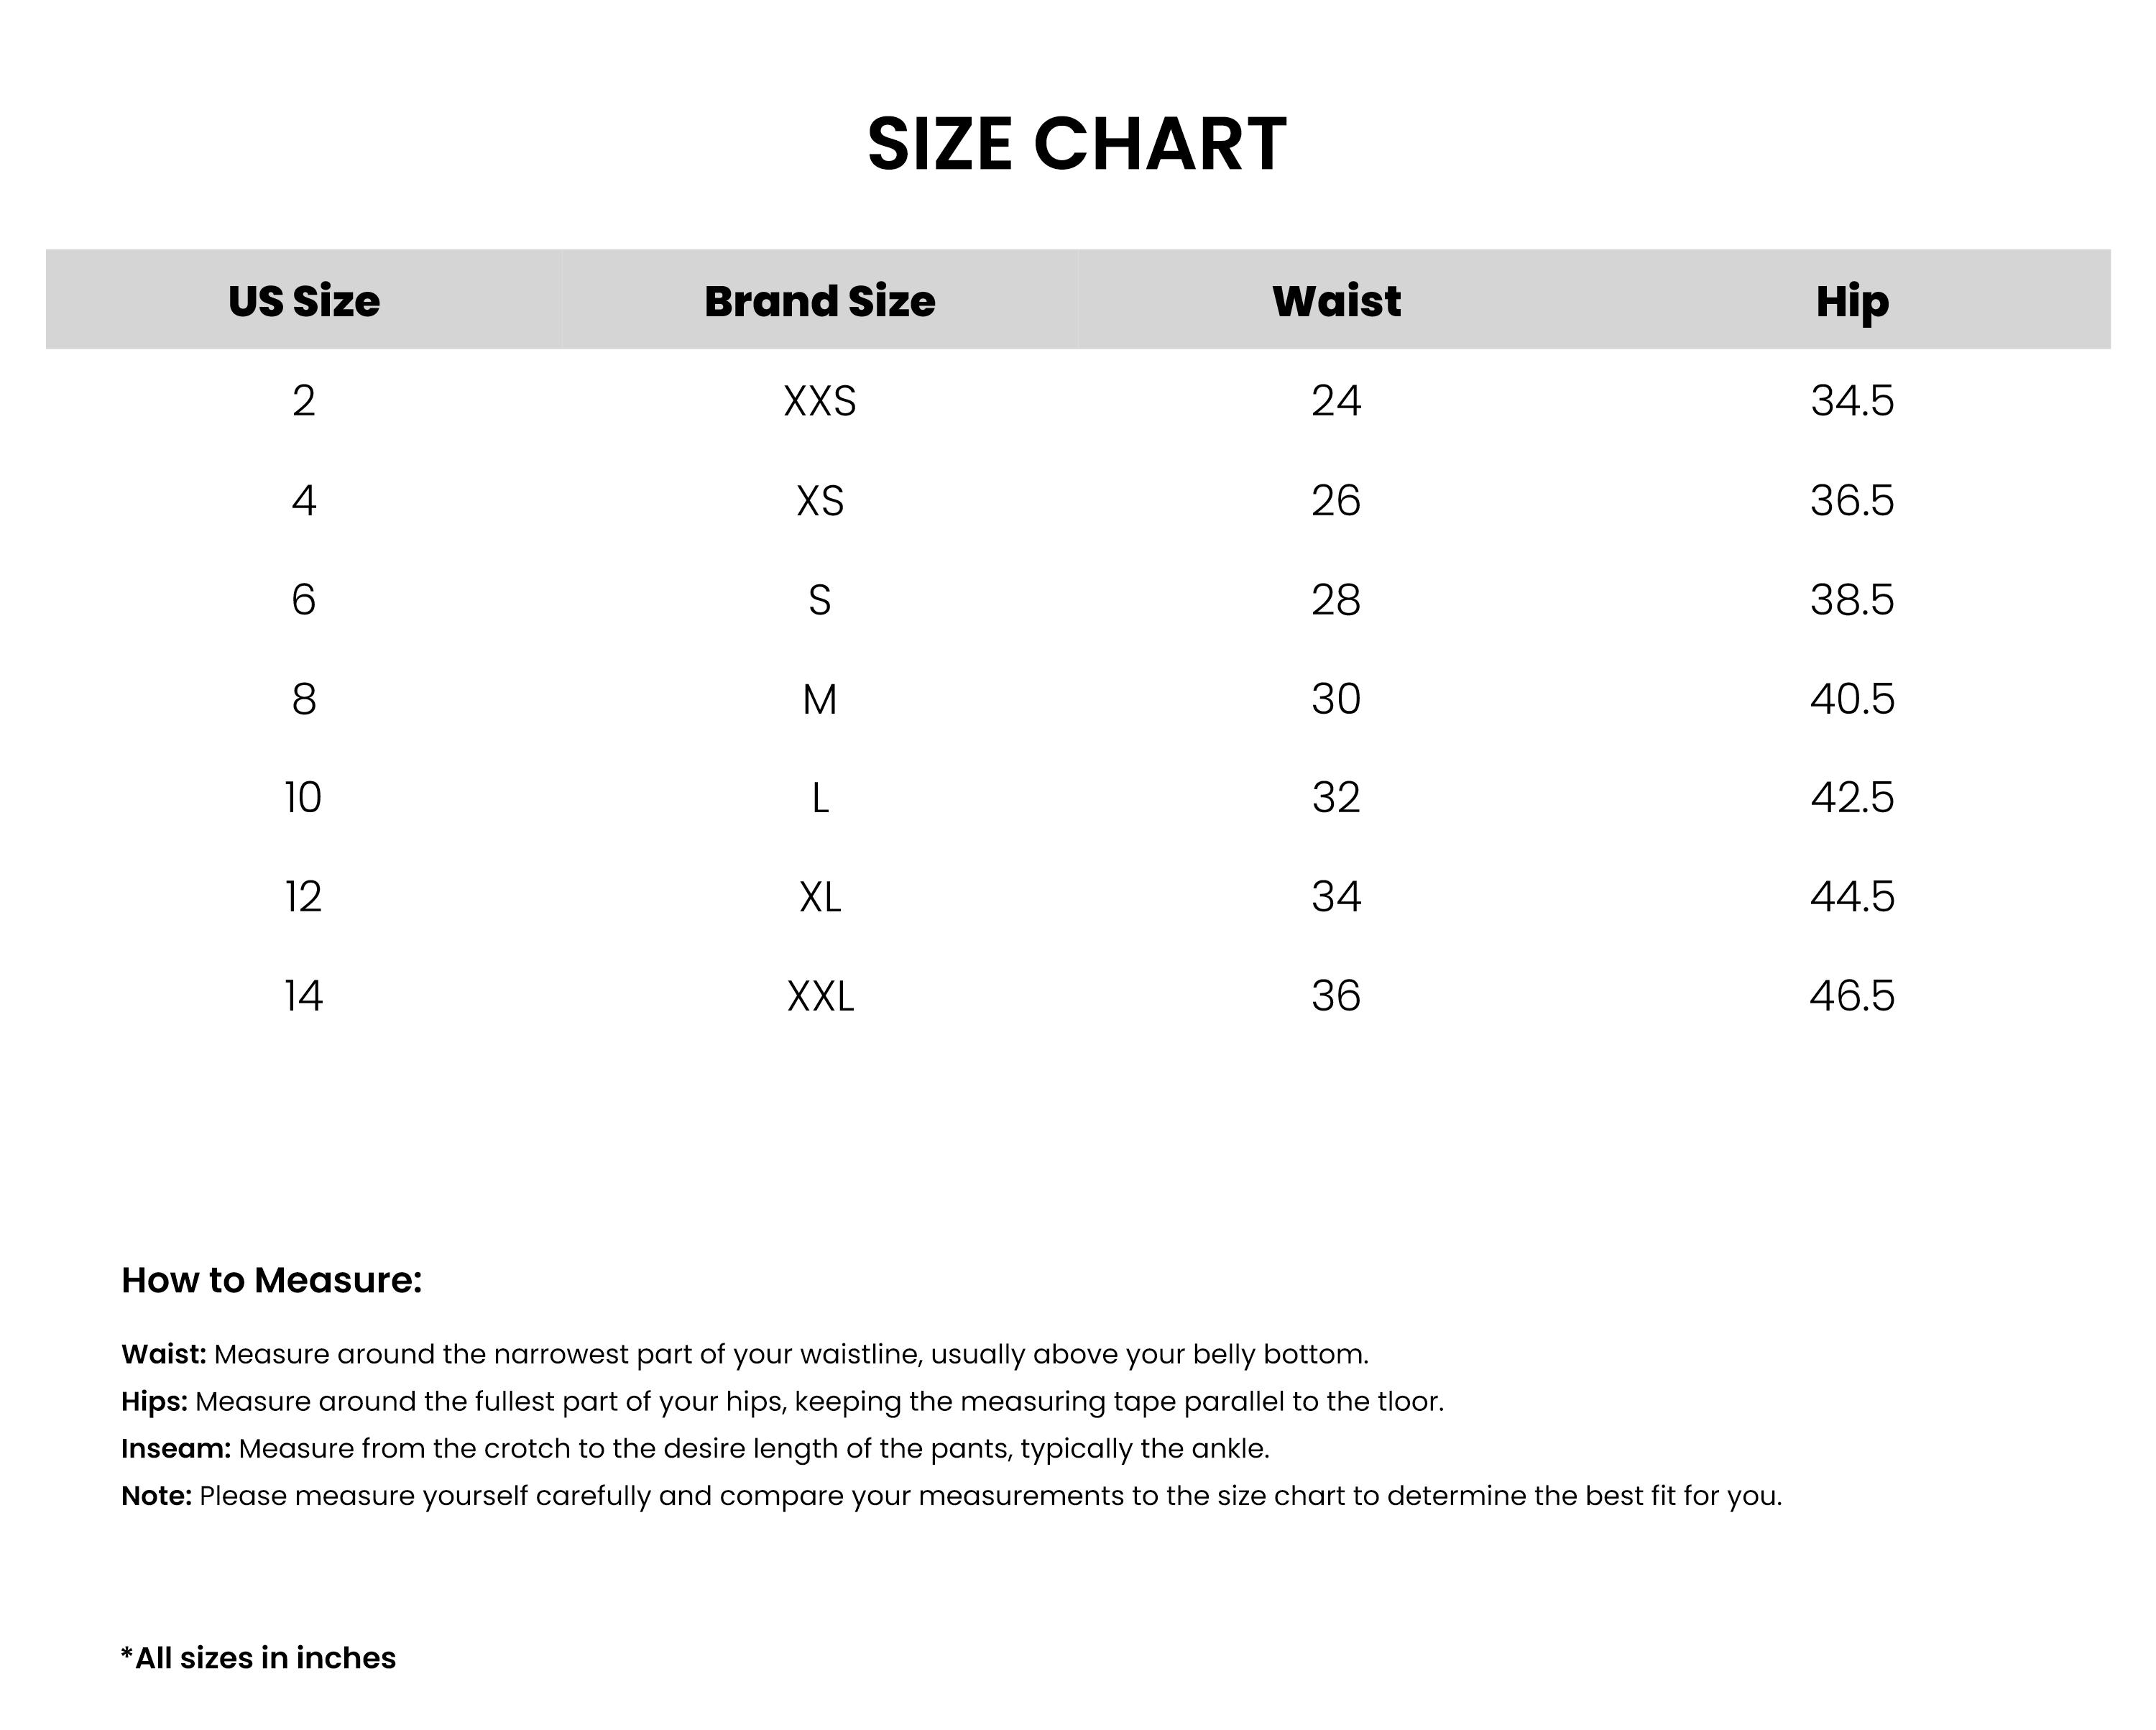The width and height of the screenshot is (2156, 1730).
Task: Click waist value 28
Action: (x=1336, y=600)
